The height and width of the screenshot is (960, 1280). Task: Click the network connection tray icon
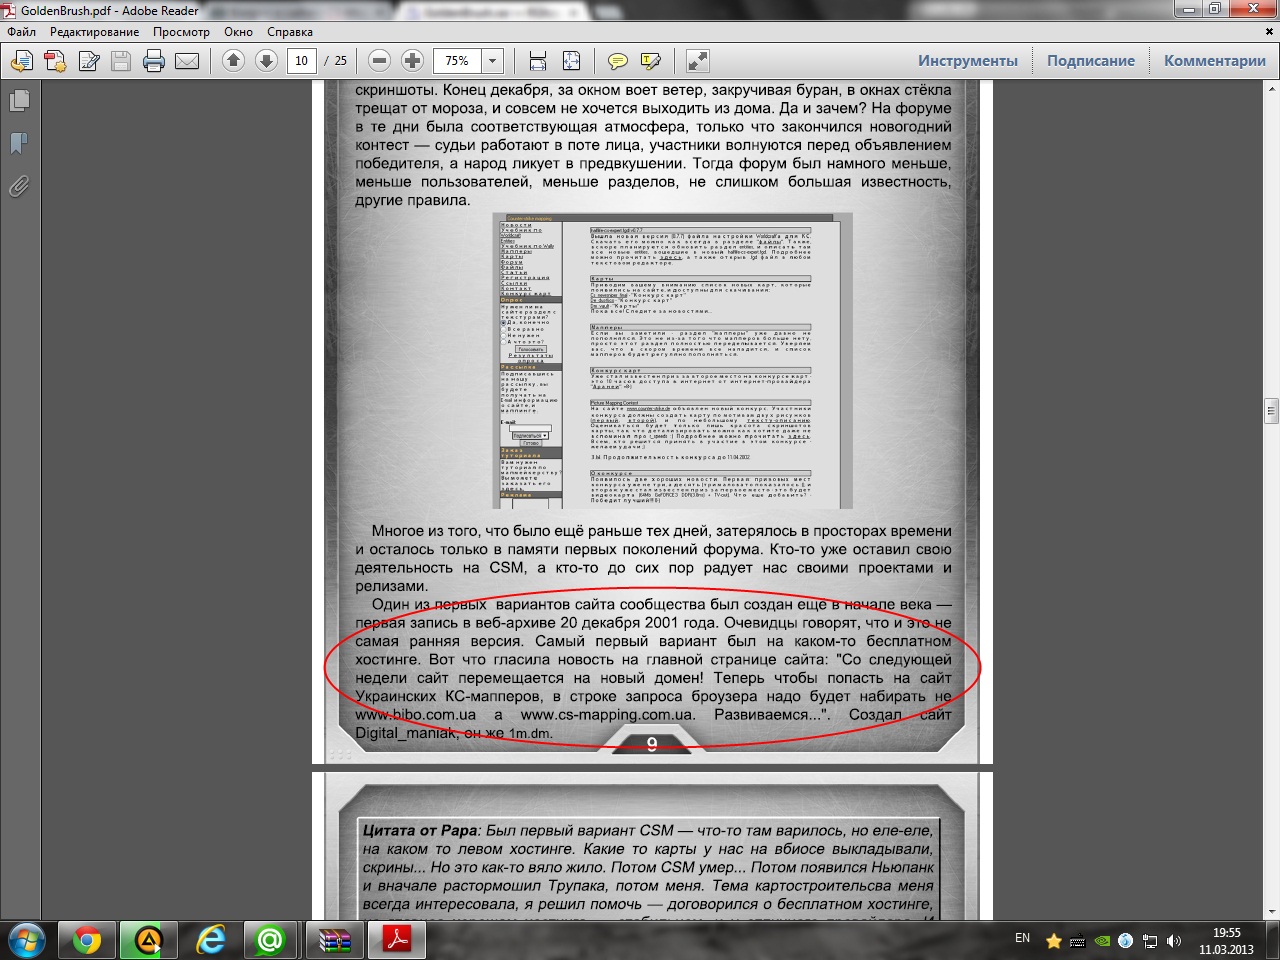coord(1150,941)
